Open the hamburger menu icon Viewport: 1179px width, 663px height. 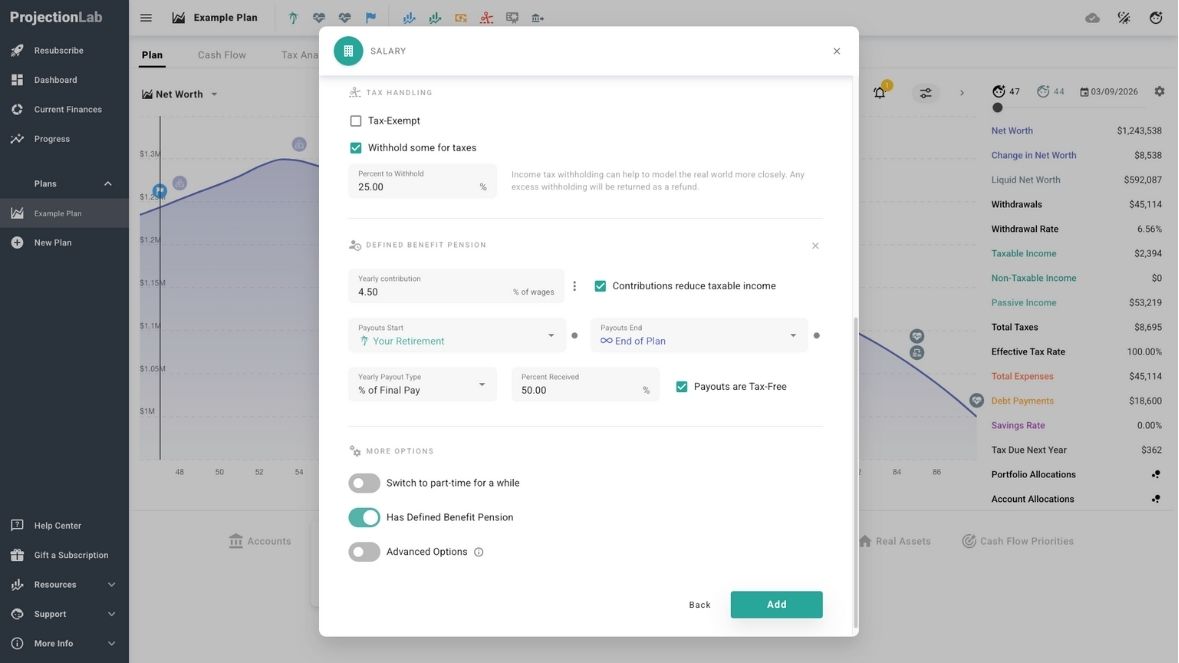[146, 18]
